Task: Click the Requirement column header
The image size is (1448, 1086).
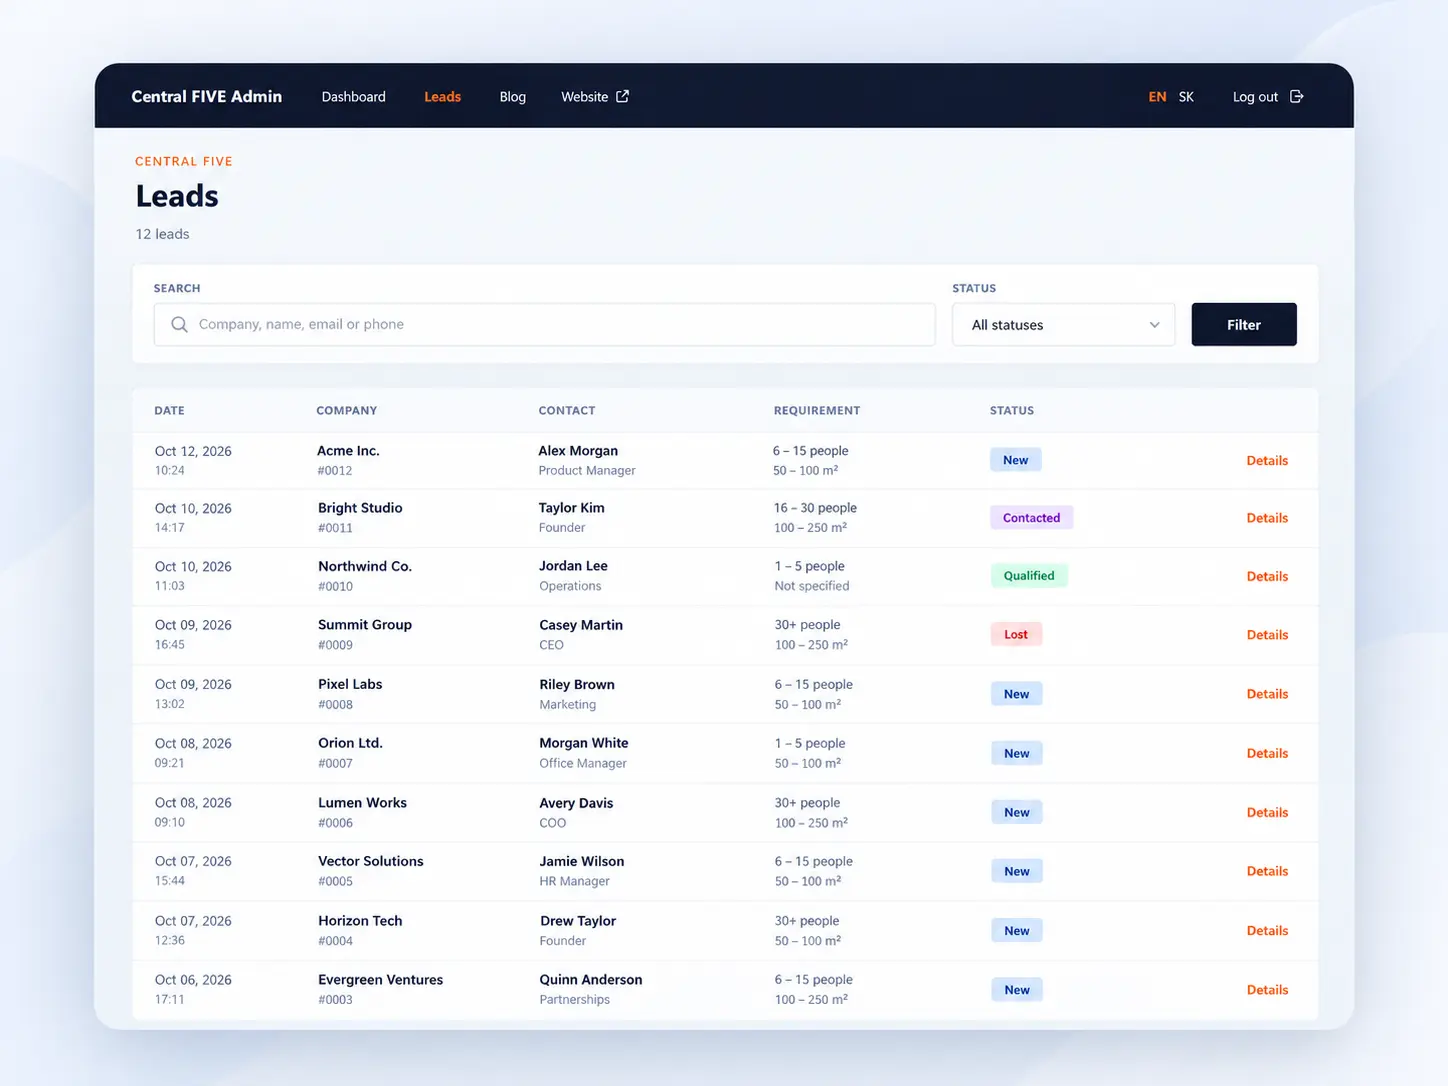Action: click(x=816, y=410)
